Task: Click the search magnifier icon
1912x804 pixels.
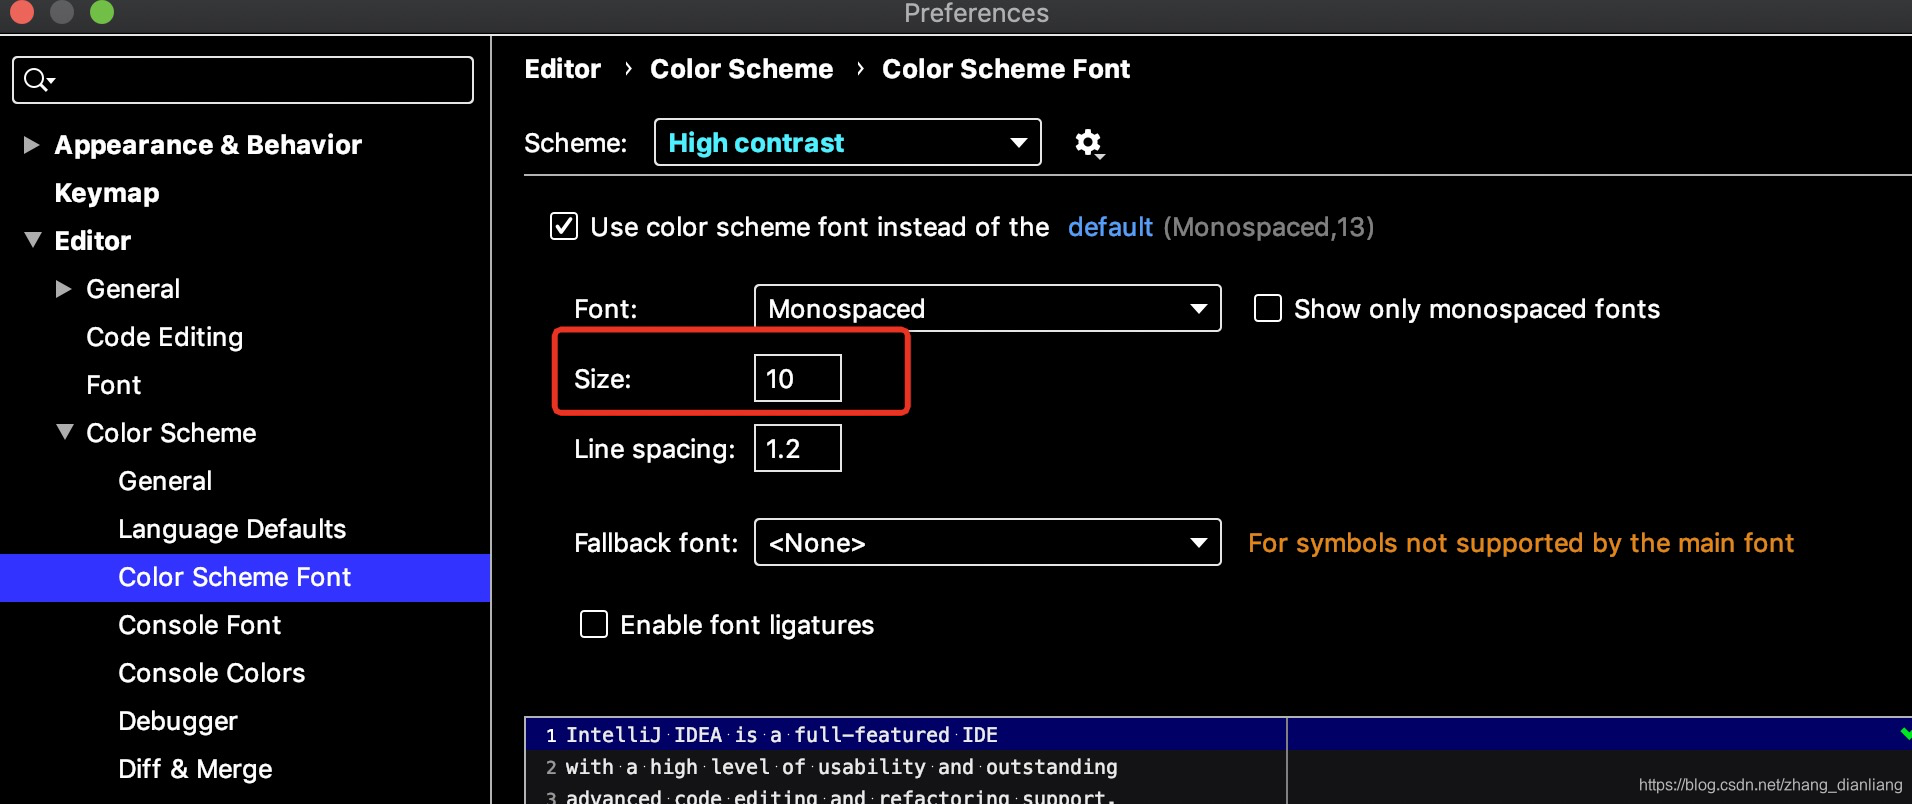Action: pos(38,80)
